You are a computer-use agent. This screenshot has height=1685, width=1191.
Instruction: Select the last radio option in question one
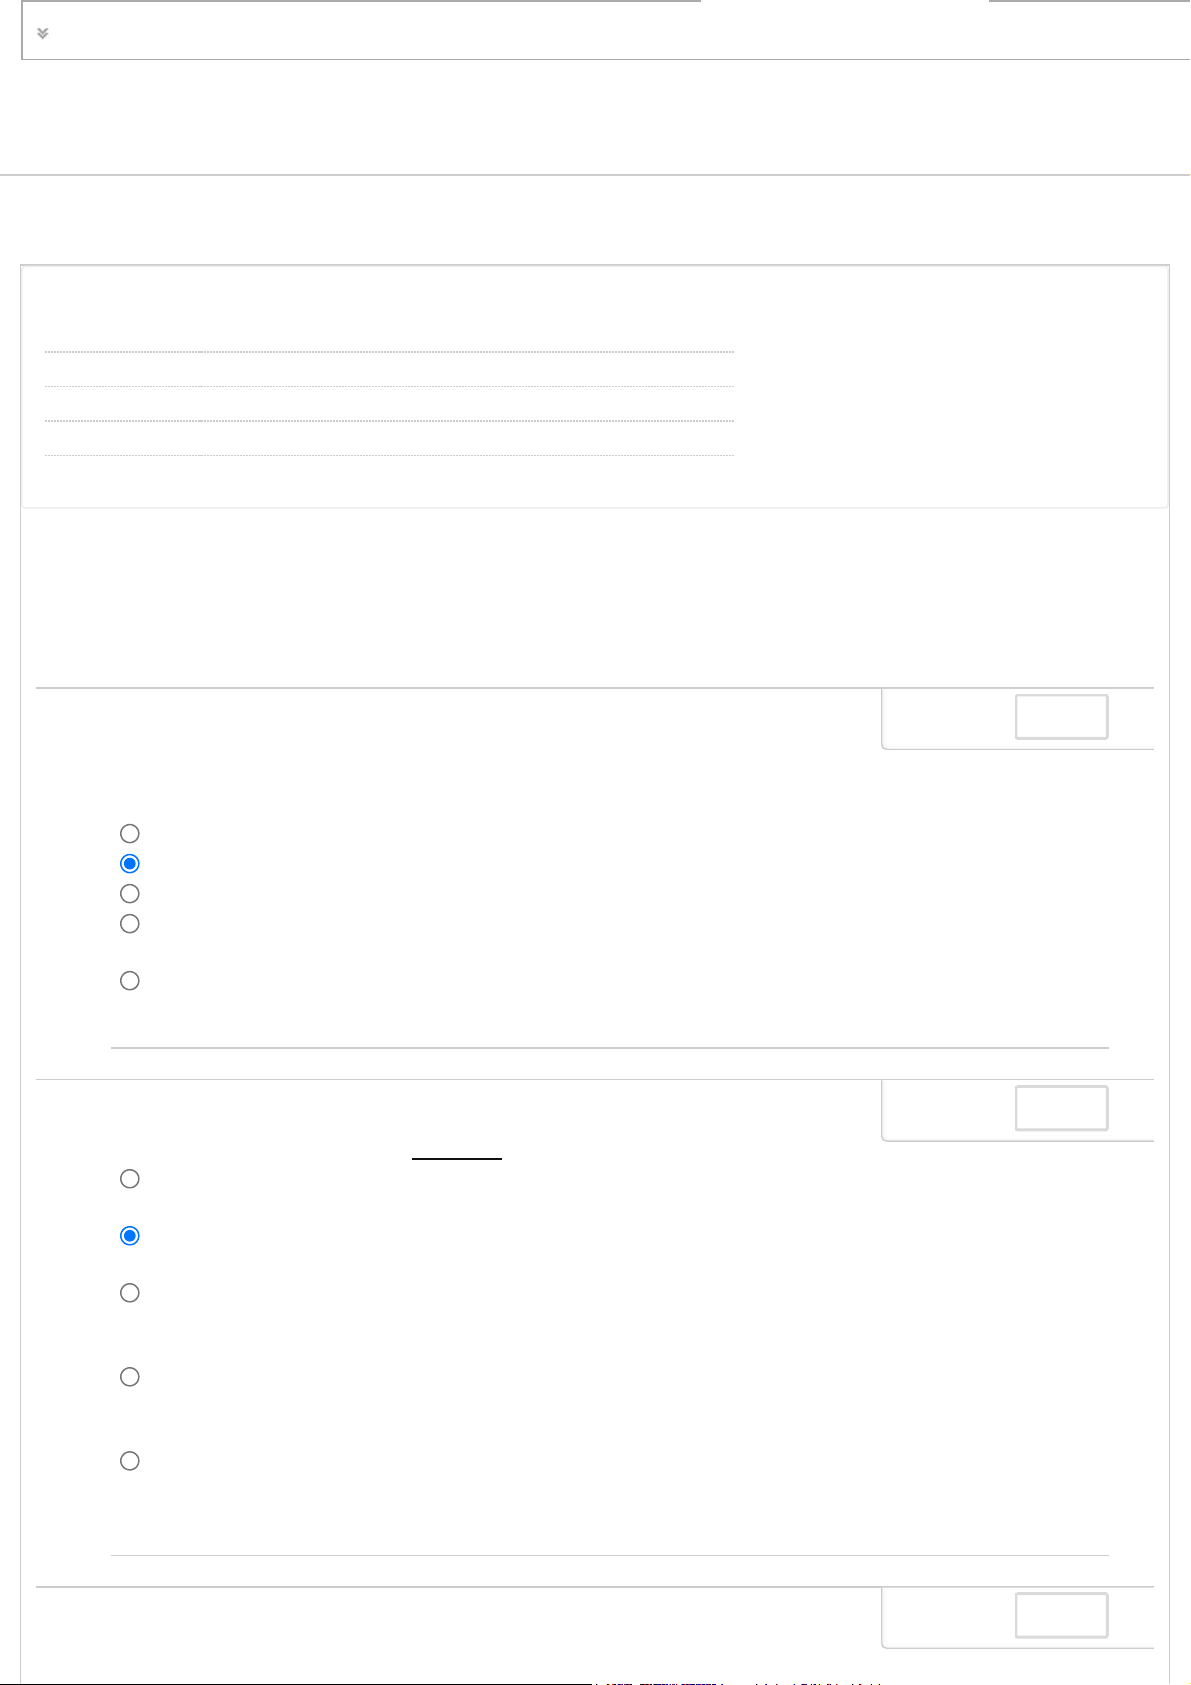click(x=129, y=980)
